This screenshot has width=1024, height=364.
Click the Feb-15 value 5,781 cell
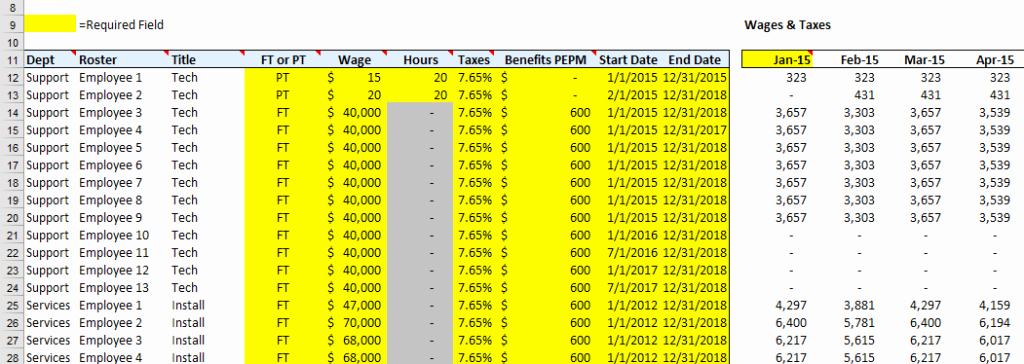tap(859, 323)
